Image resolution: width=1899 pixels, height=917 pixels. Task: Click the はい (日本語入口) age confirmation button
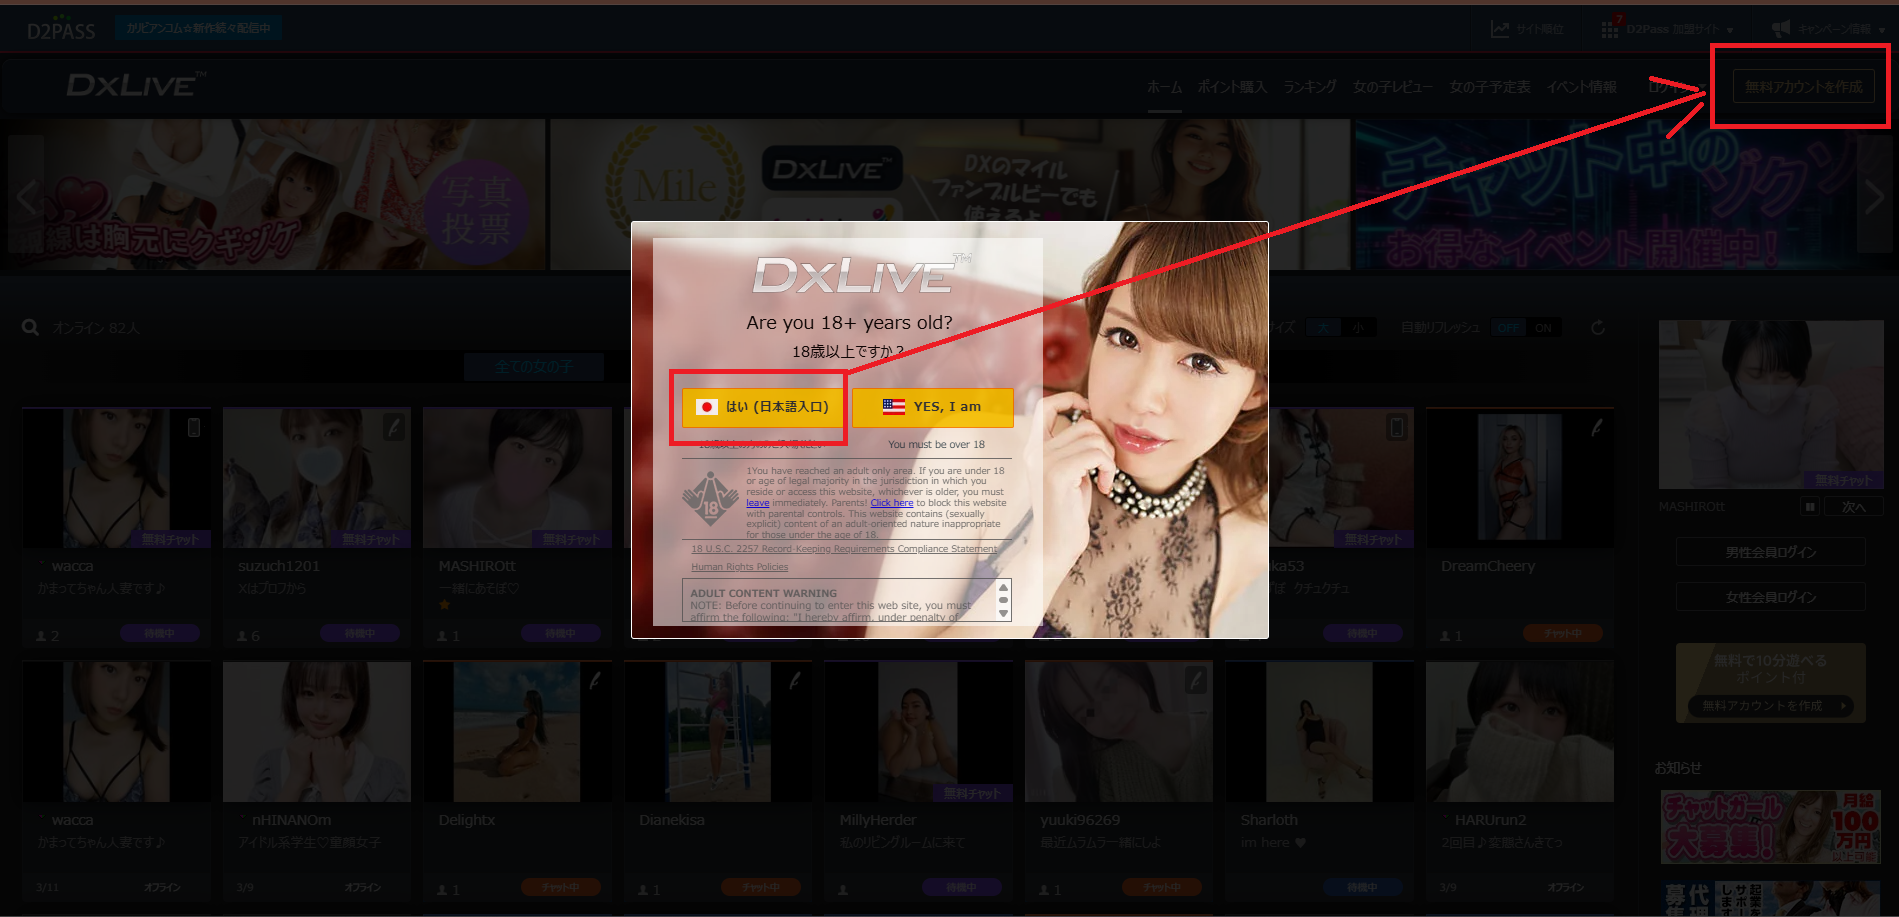pos(763,407)
